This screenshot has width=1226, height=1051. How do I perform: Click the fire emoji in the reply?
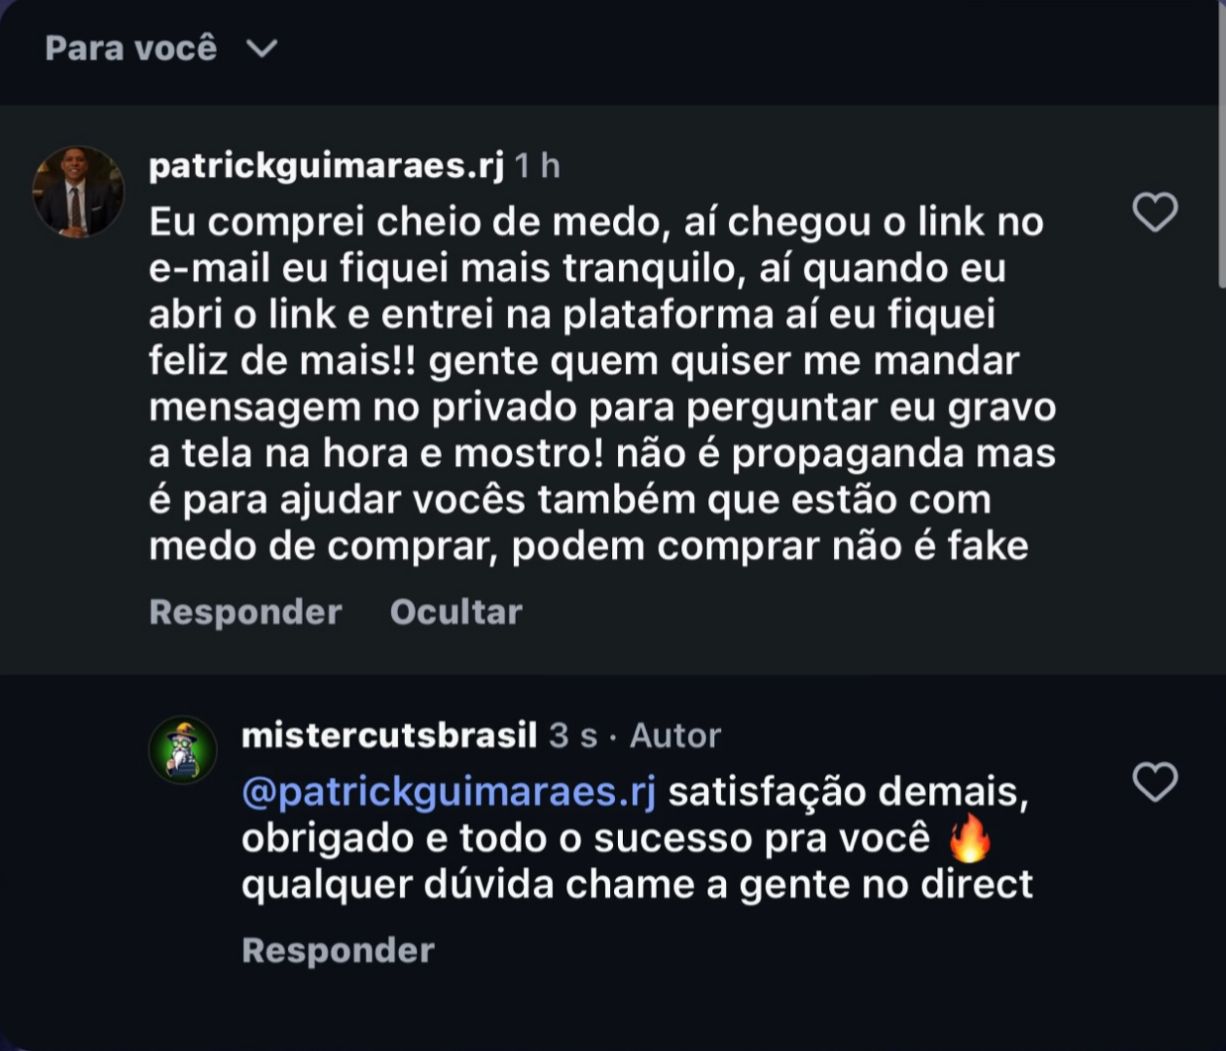coord(969,838)
